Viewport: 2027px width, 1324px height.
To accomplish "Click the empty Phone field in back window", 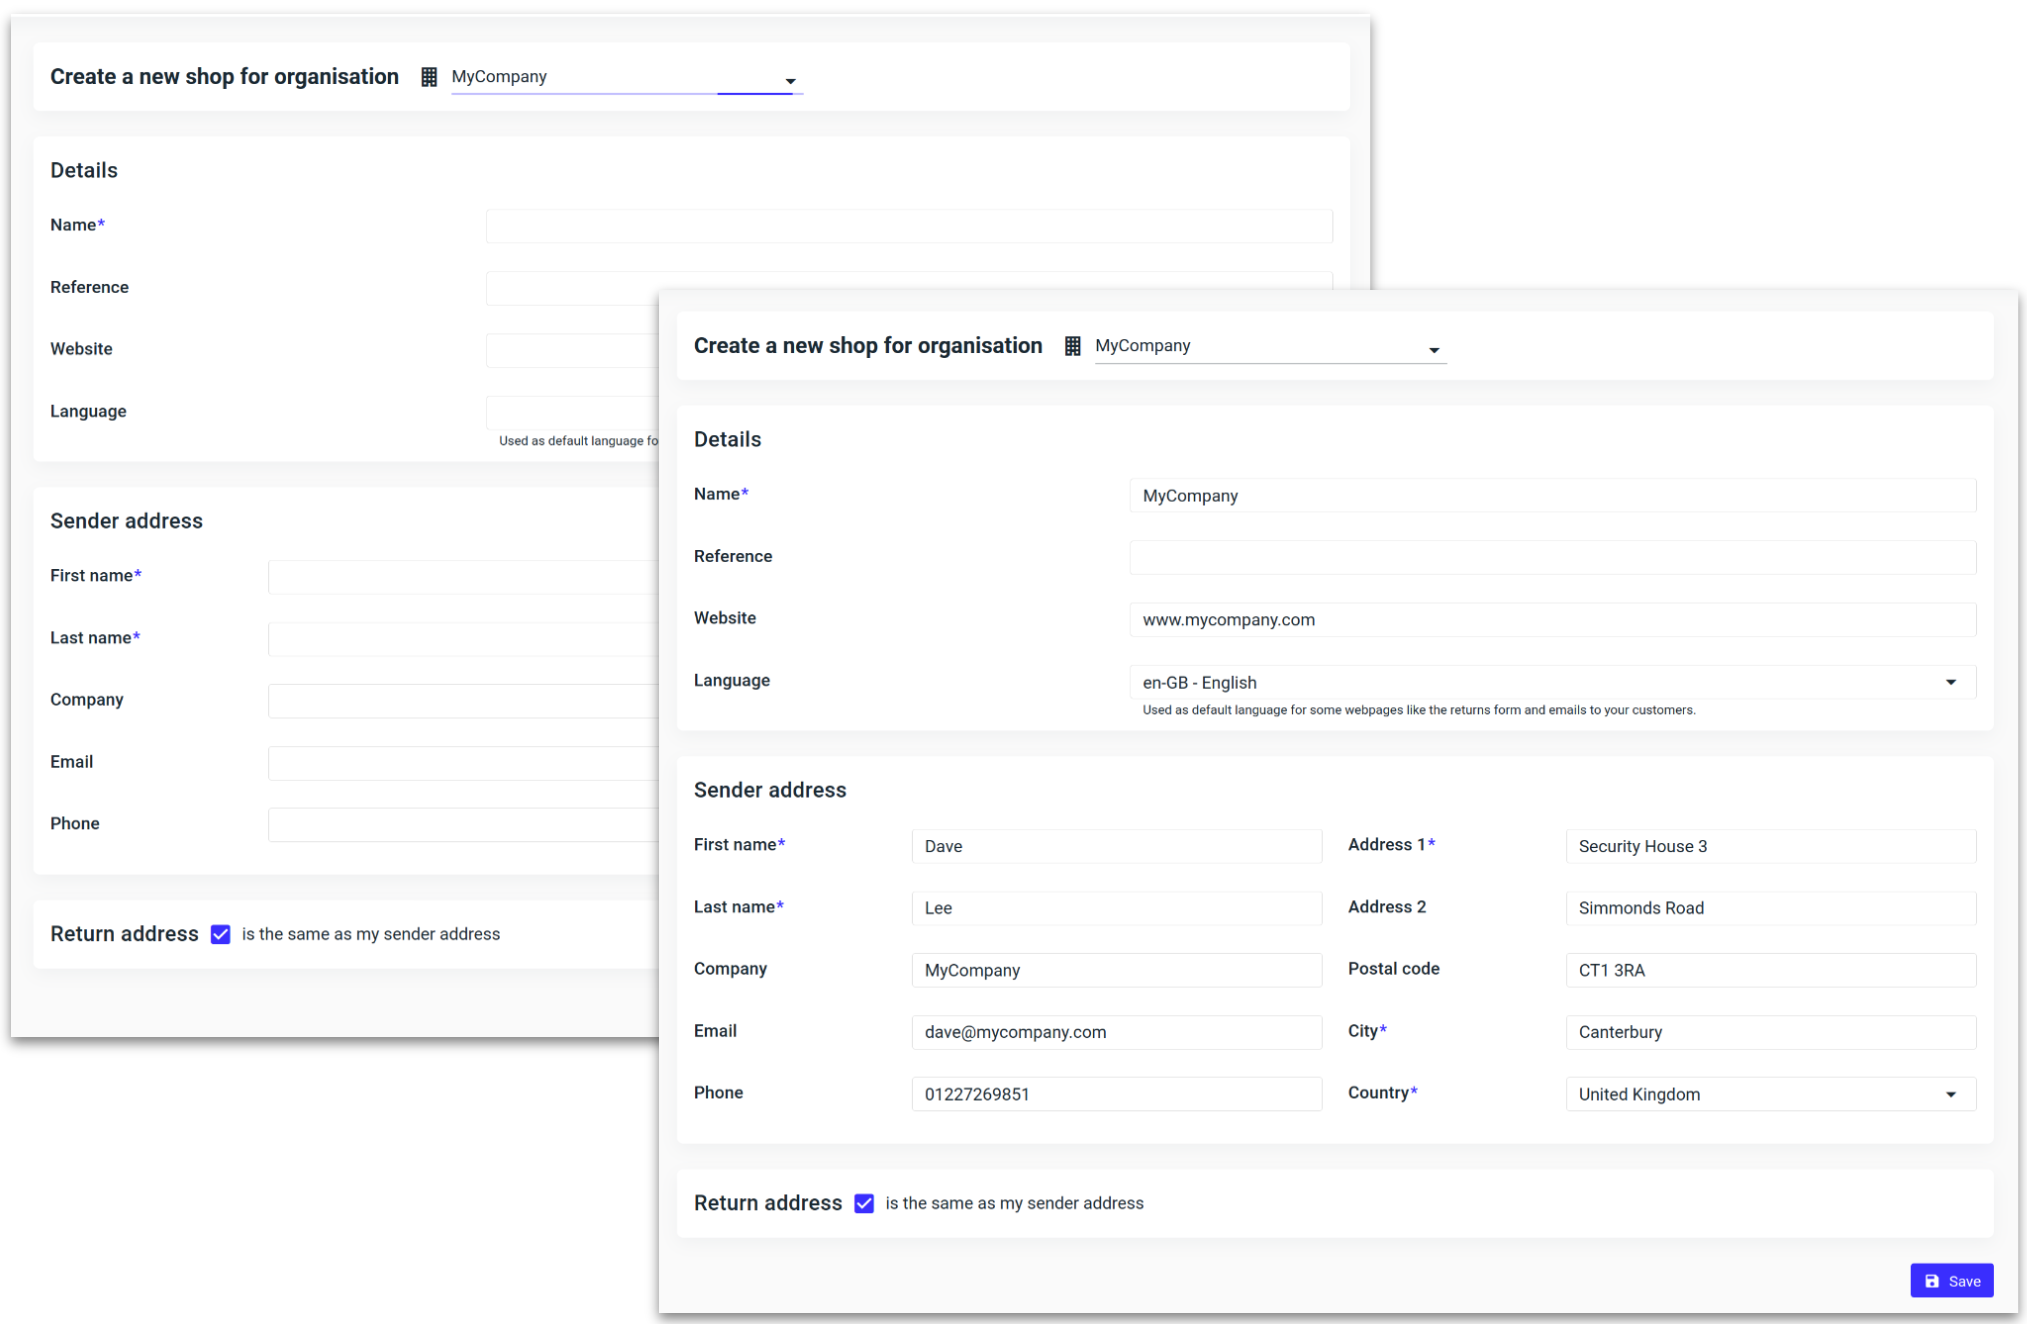I will point(463,825).
